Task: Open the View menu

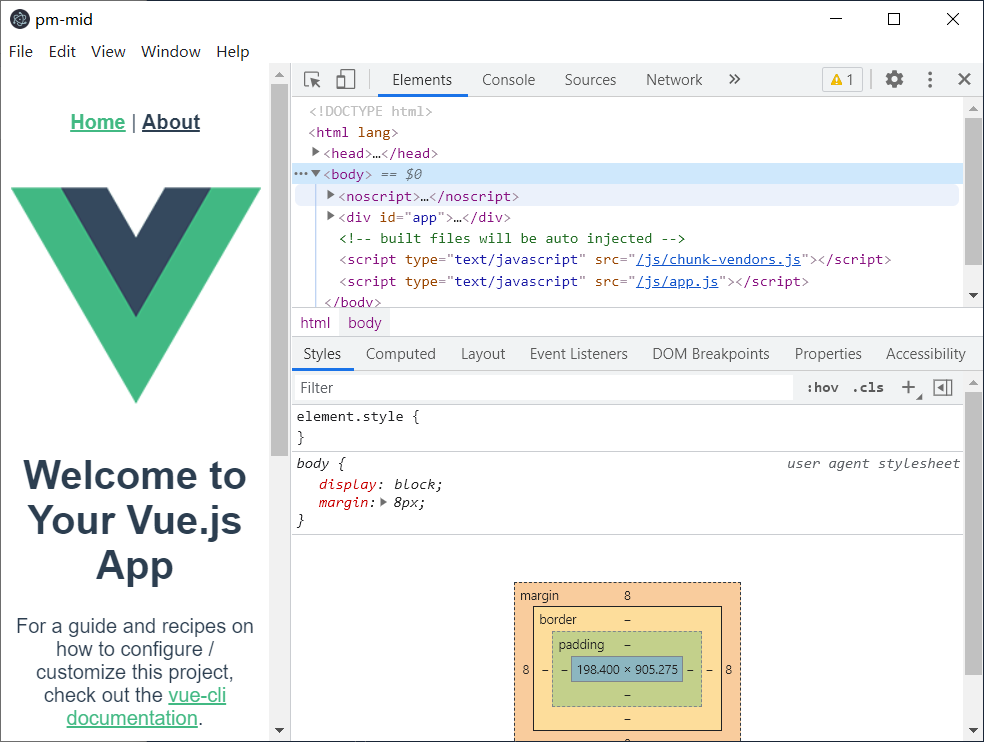Action: click(x=108, y=51)
